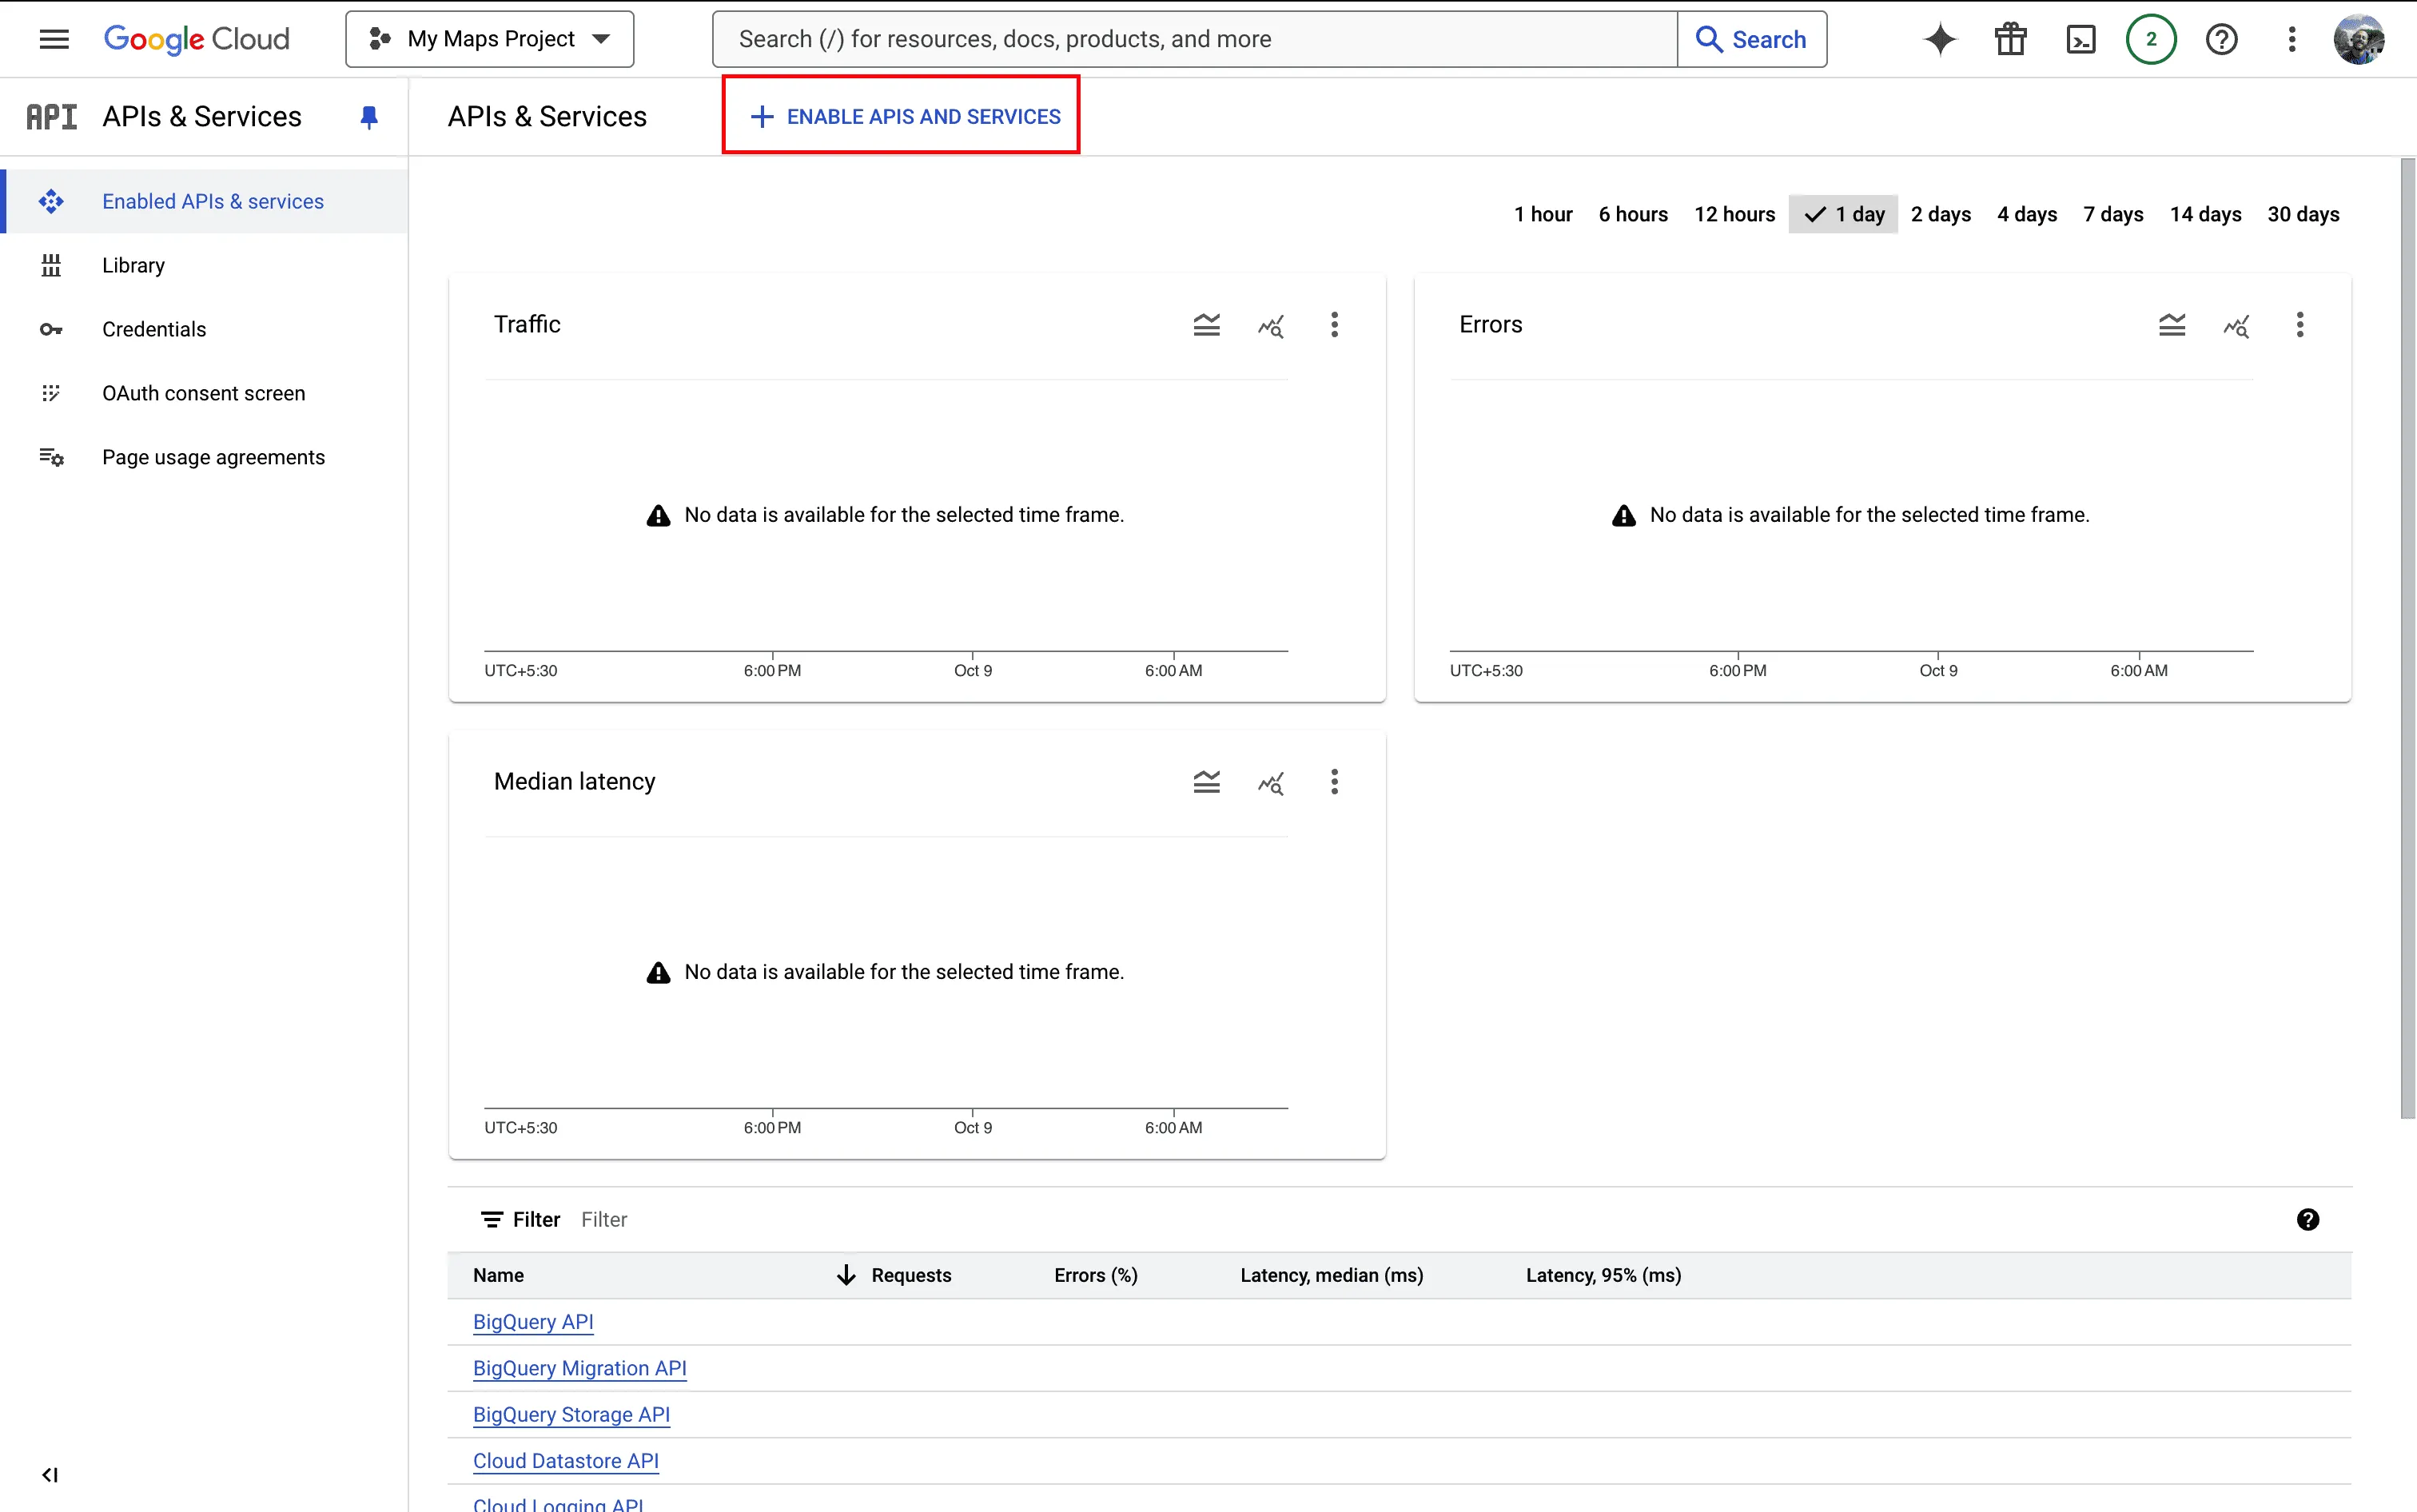Click the free trial gift icon
The height and width of the screenshot is (1512, 2417).
pyautogui.click(x=2010, y=39)
